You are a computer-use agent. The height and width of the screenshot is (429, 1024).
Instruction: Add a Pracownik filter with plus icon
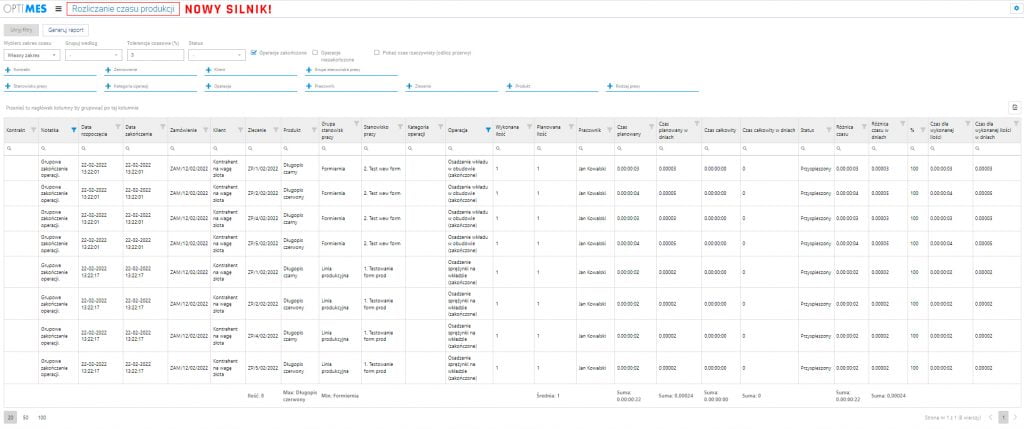(308, 86)
